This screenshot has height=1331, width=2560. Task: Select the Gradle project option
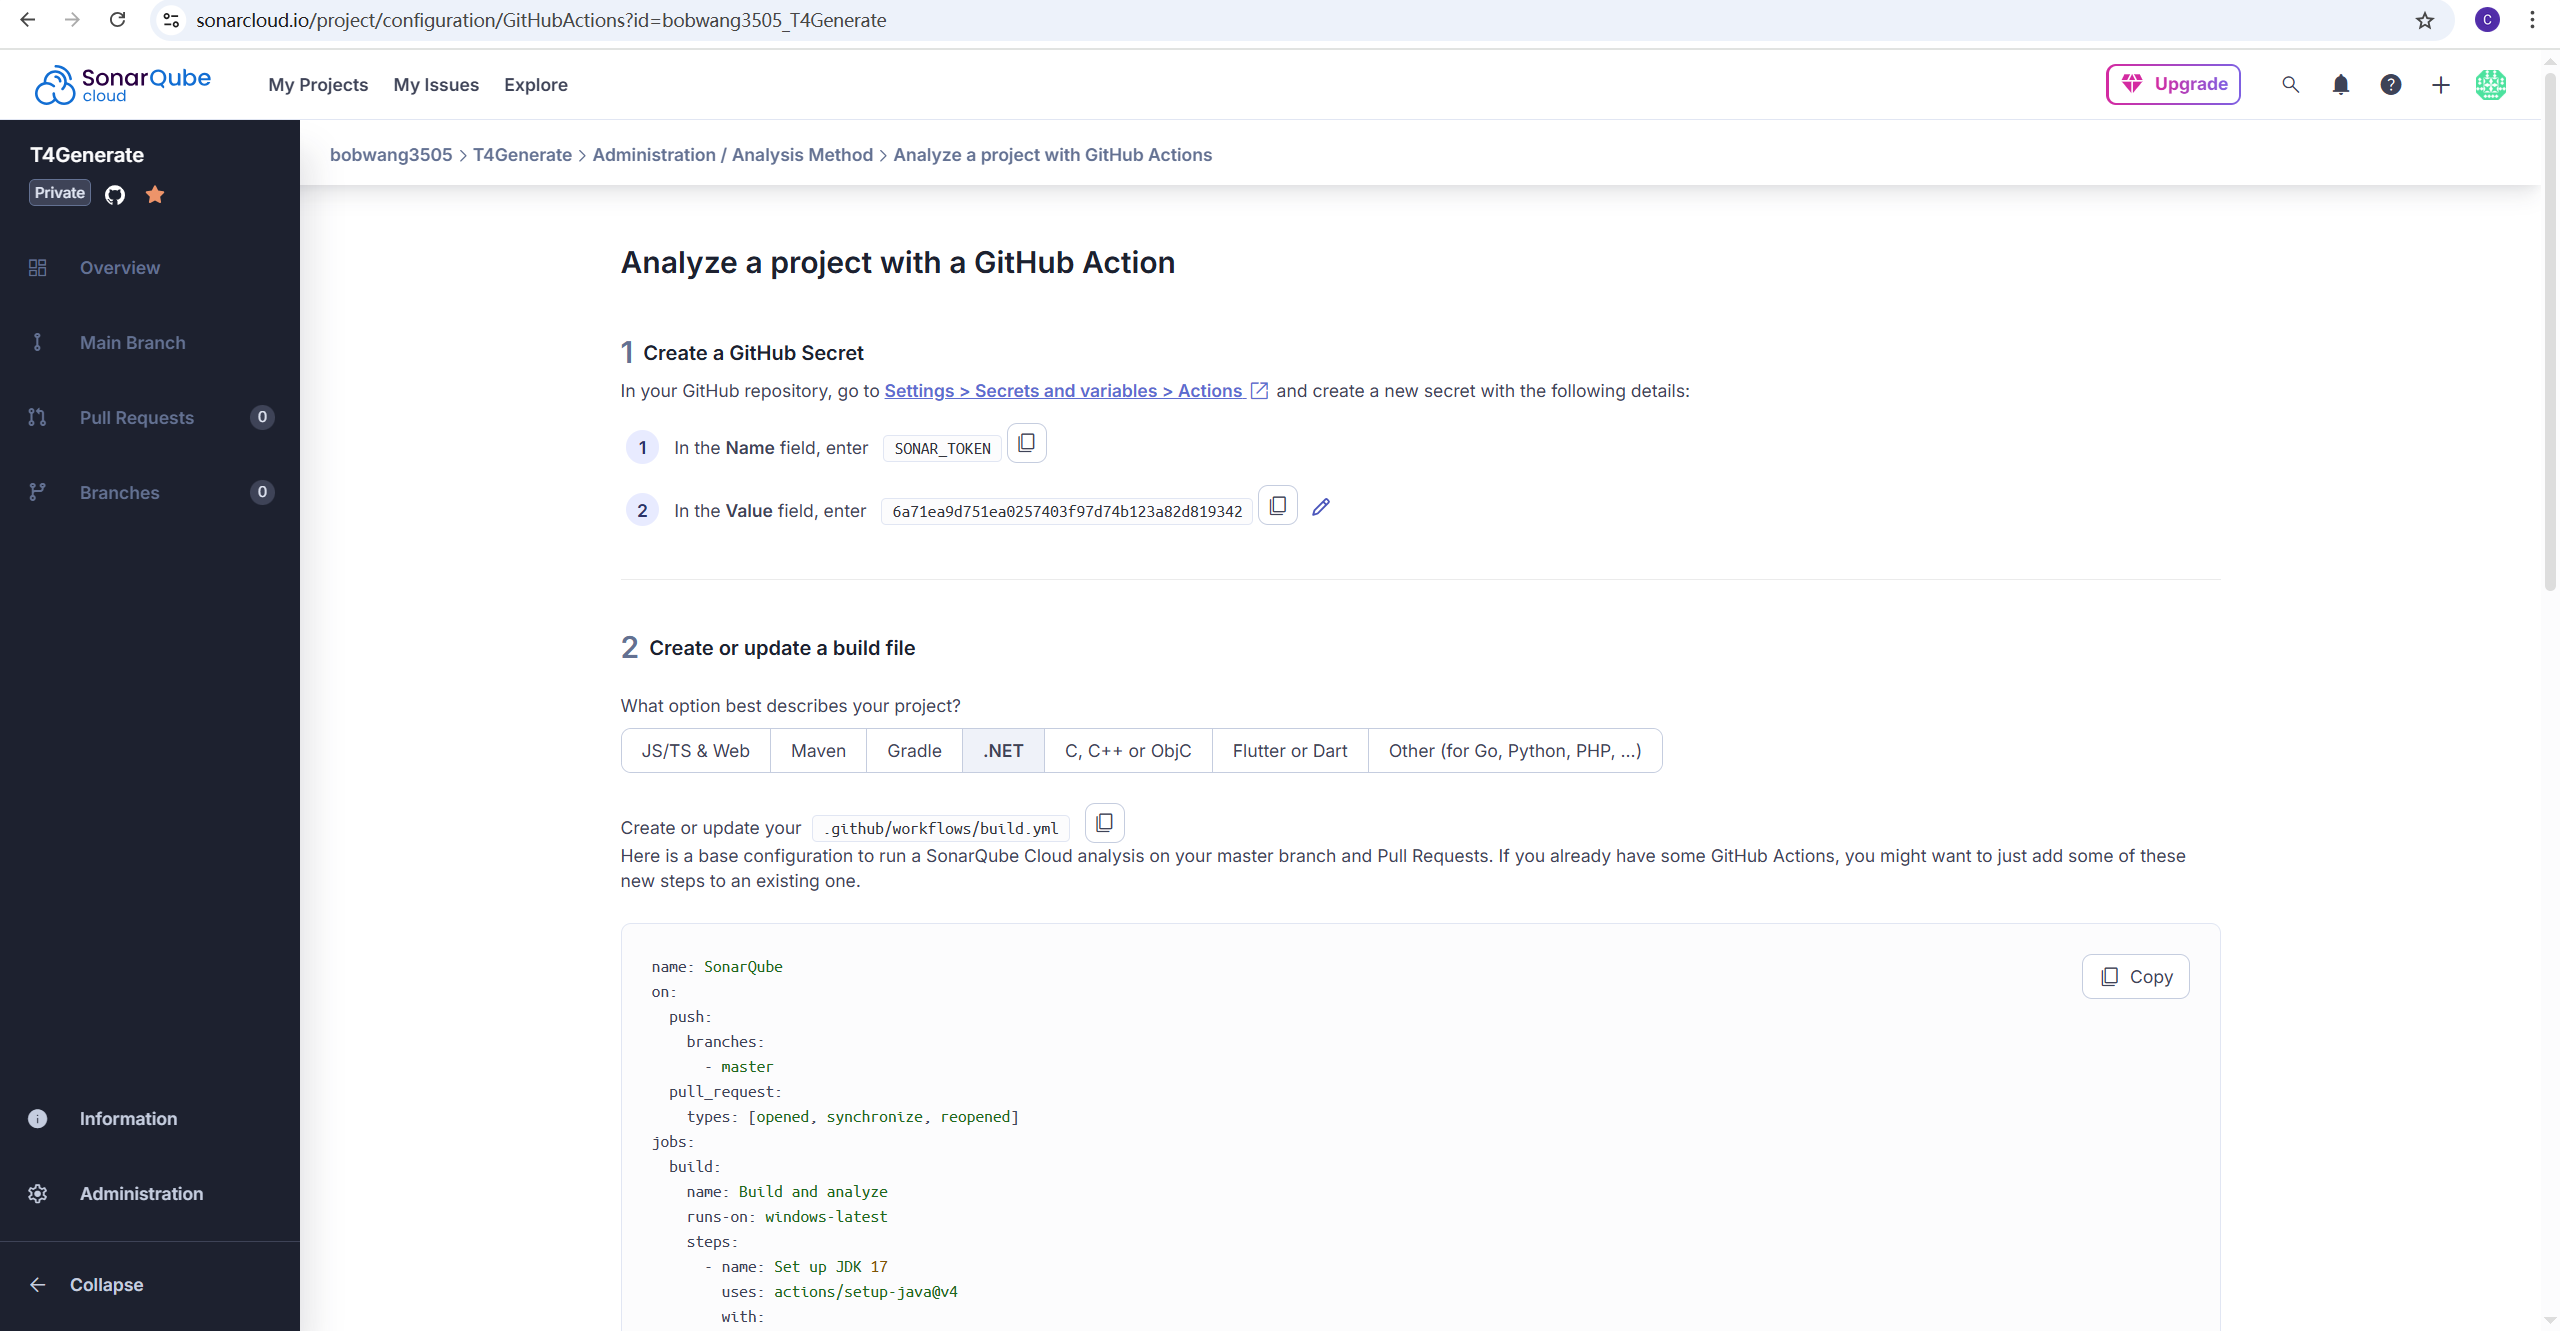pos(914,751)
